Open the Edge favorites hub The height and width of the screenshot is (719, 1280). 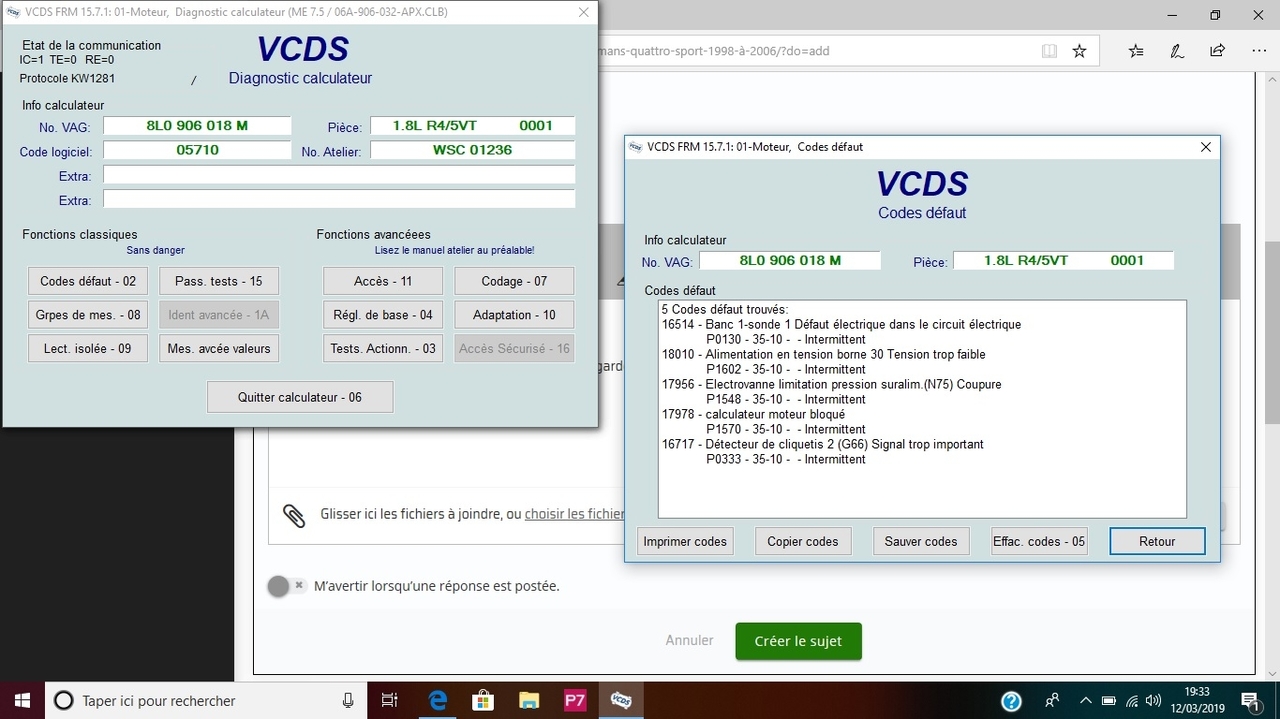(1136, 51)
